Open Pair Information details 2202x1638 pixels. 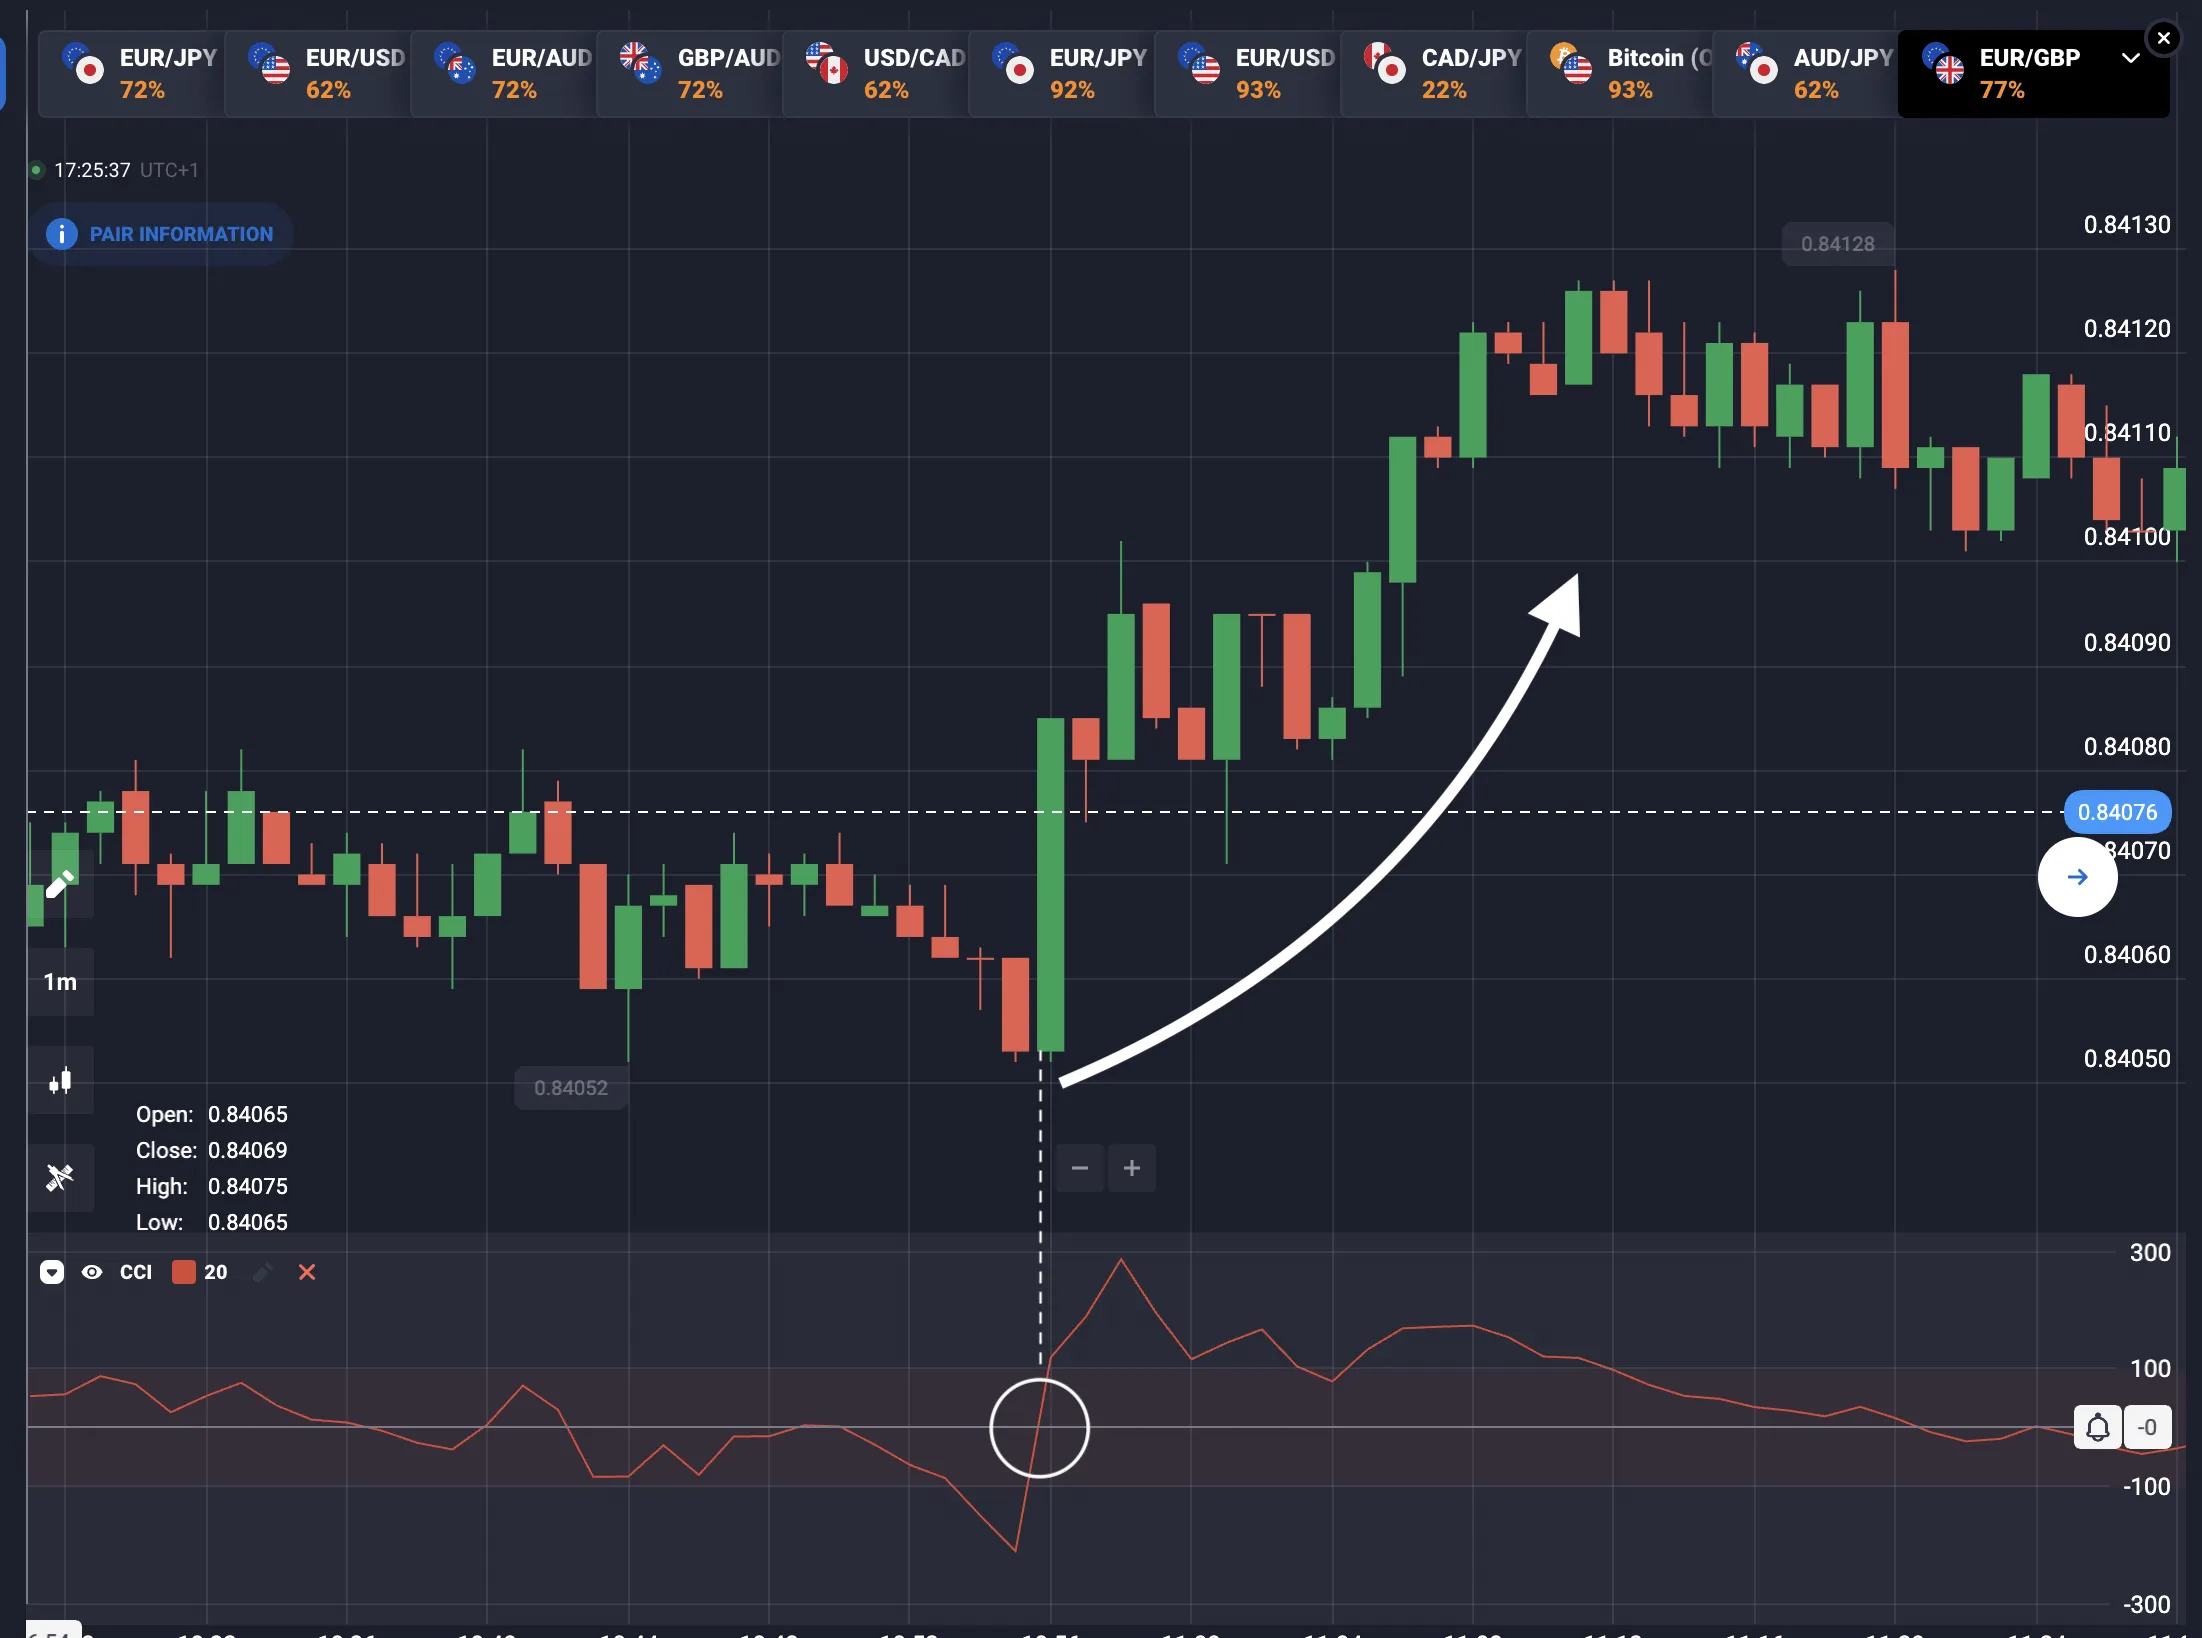click(160, 234)
